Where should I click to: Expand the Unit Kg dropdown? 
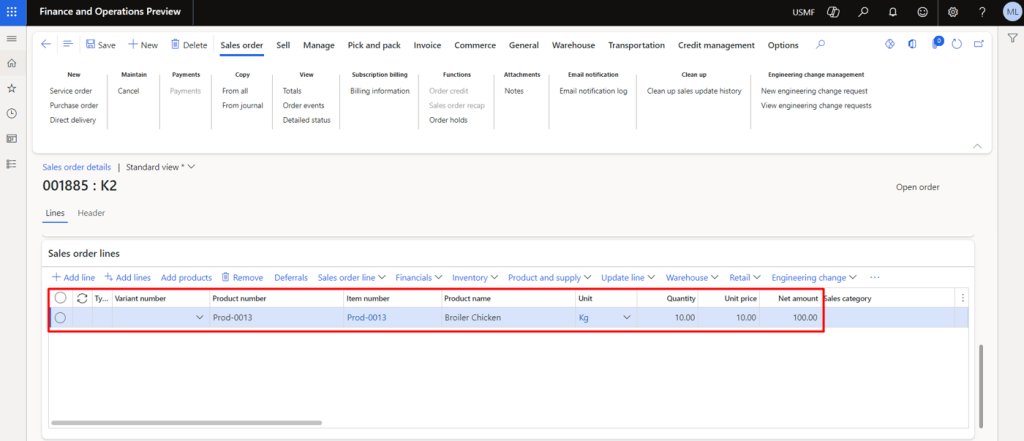[627, 318]
